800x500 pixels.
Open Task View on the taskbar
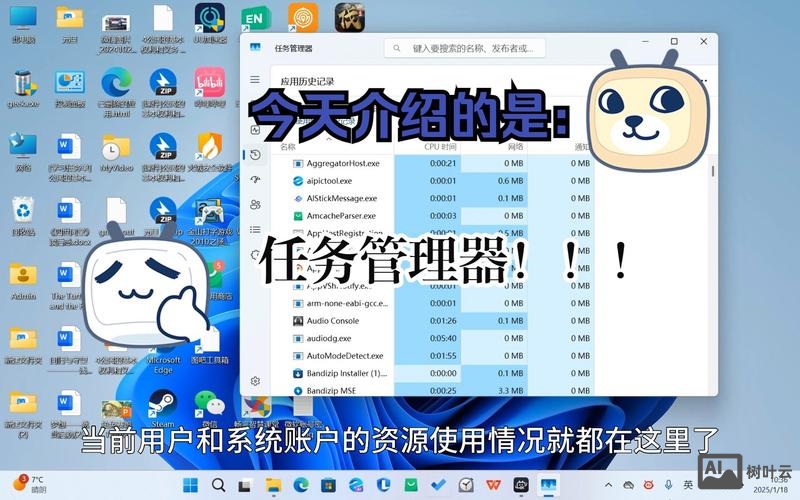[x=245, y=485]
